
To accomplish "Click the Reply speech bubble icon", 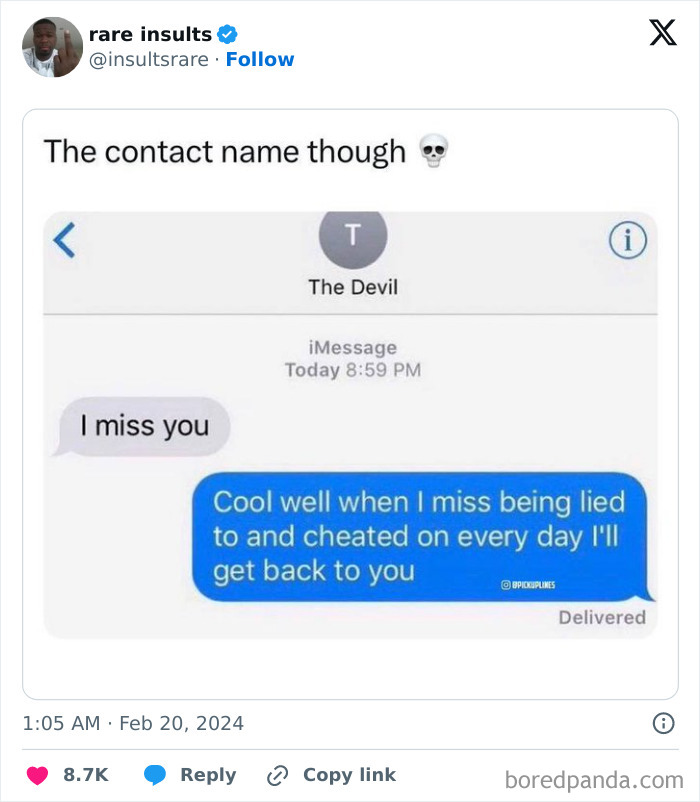I will [x=154, y=775].
